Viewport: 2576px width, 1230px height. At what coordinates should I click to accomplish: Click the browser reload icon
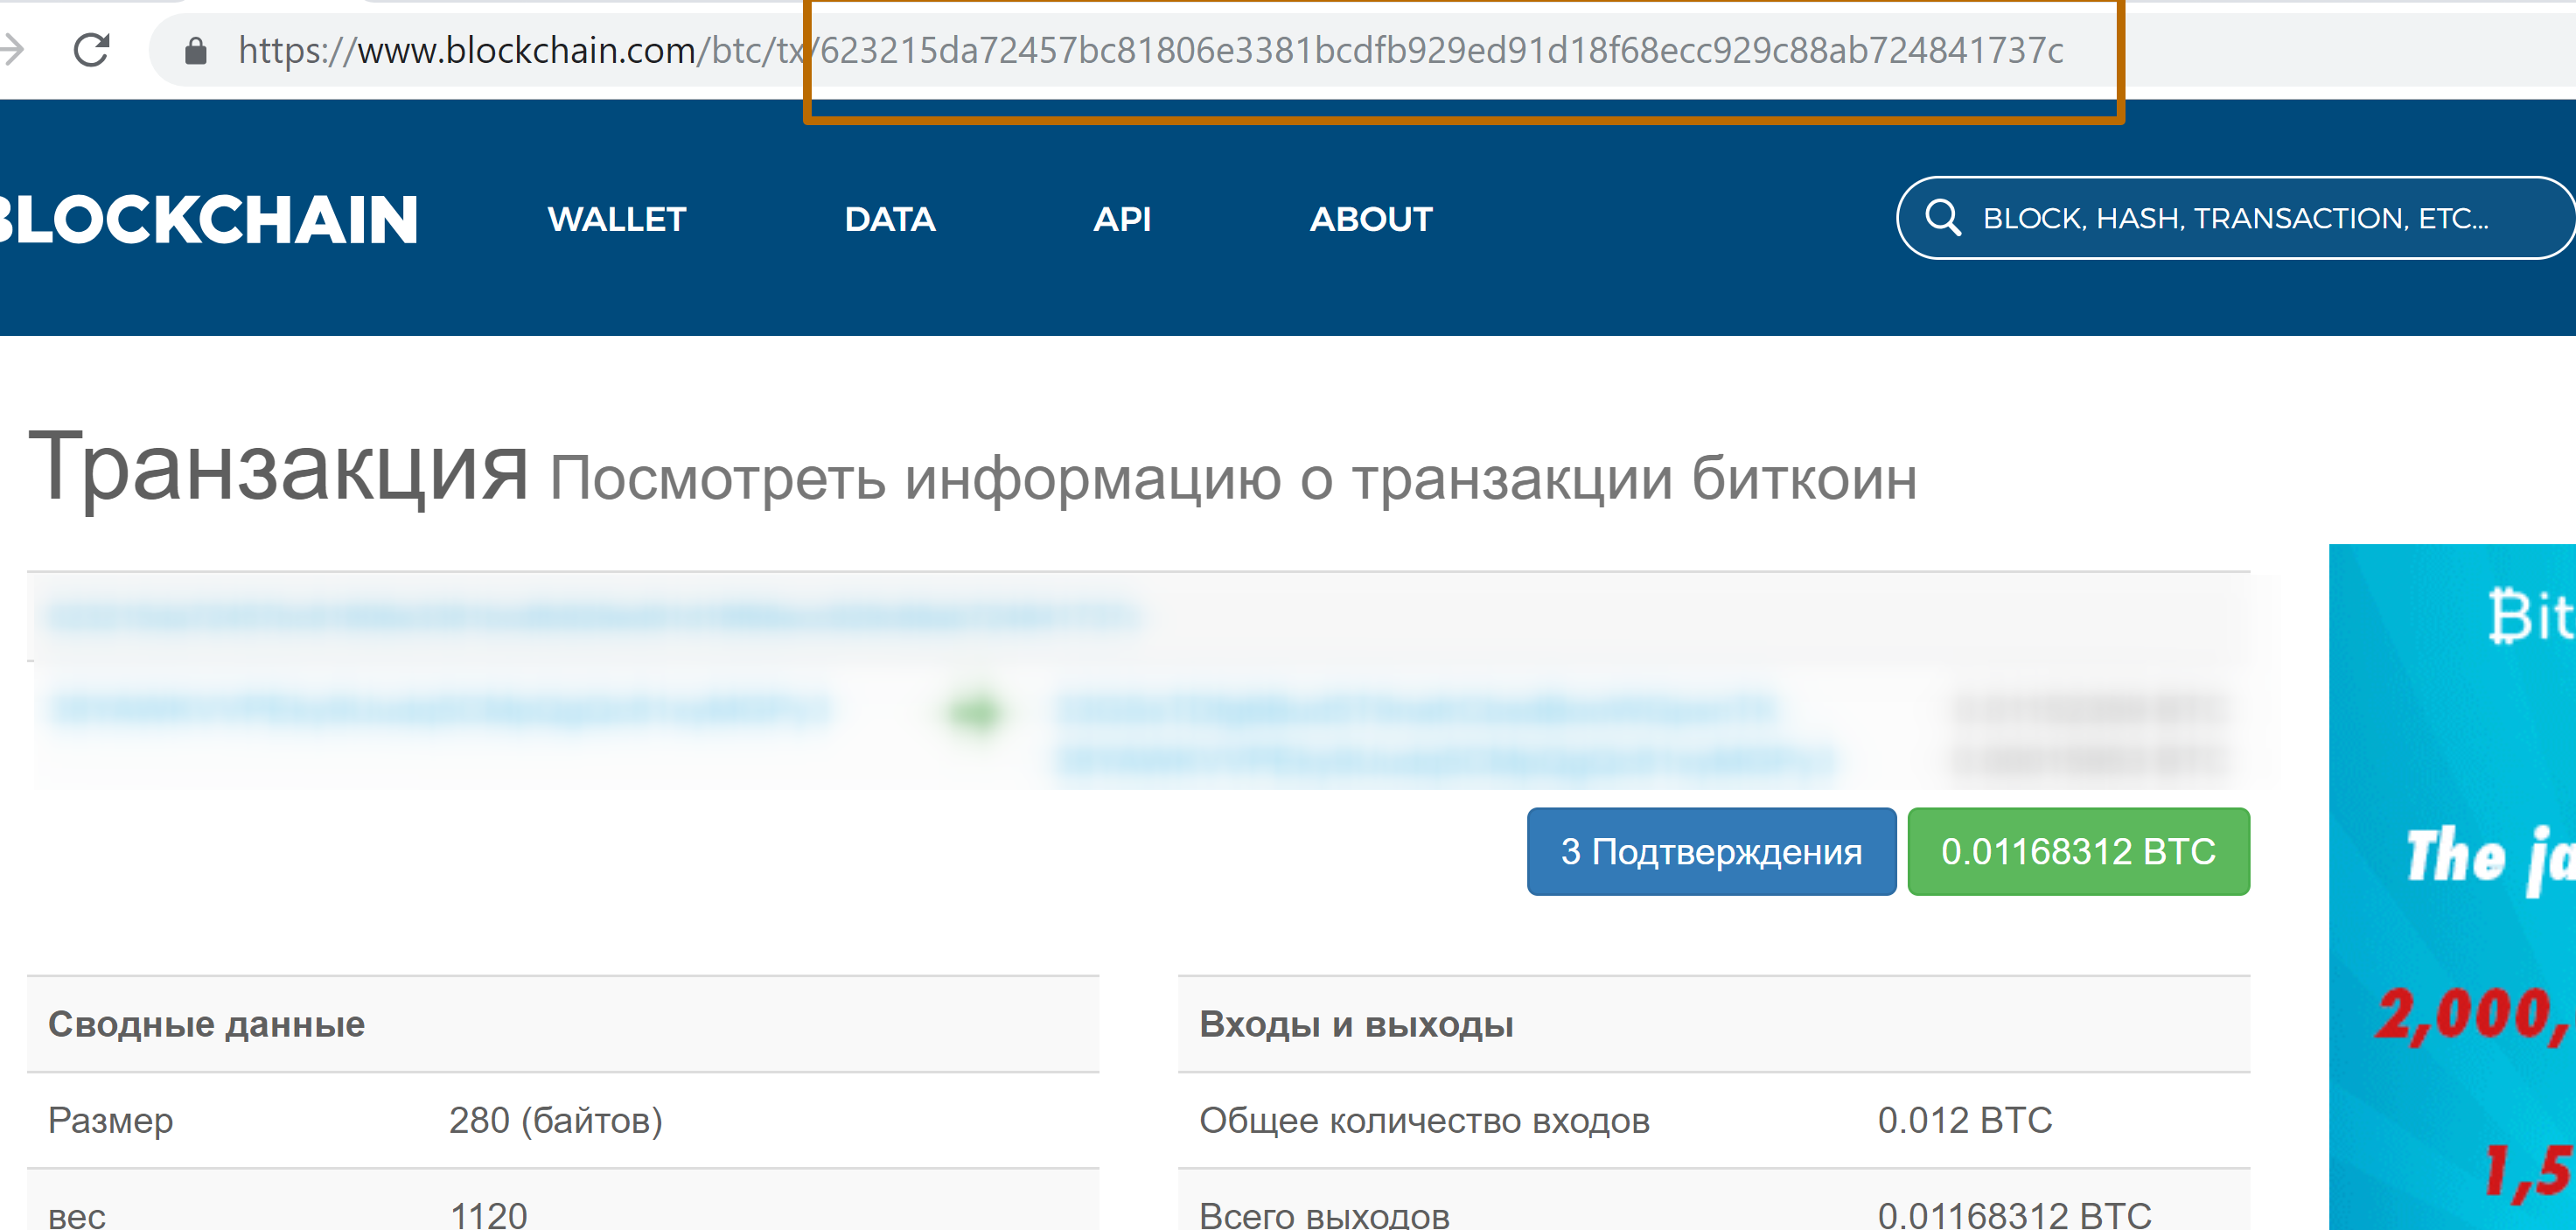click(91, 50)
